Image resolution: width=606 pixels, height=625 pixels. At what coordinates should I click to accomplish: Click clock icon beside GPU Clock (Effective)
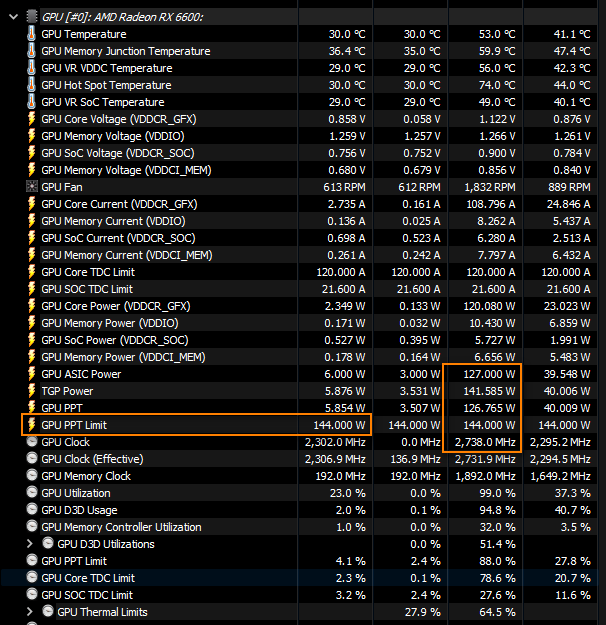pos(32,458)
